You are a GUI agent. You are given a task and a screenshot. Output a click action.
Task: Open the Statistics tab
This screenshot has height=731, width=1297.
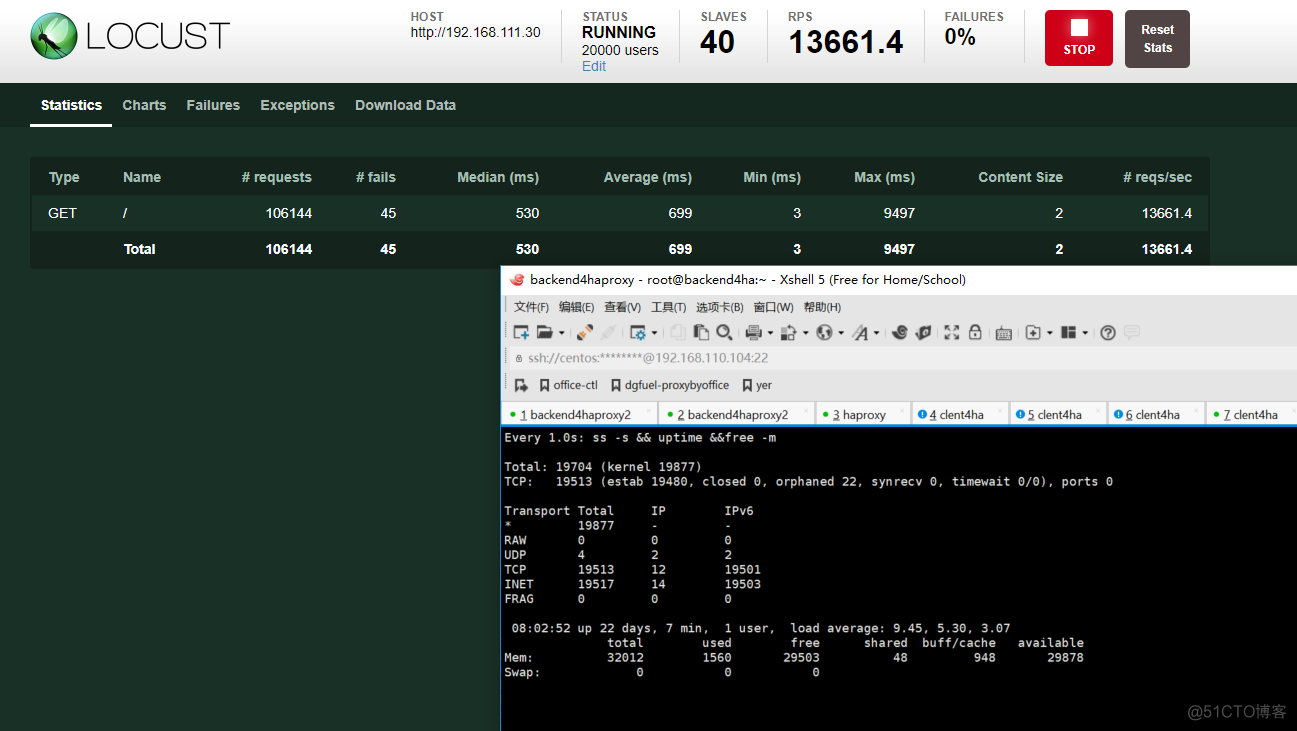tap(71, 105)
